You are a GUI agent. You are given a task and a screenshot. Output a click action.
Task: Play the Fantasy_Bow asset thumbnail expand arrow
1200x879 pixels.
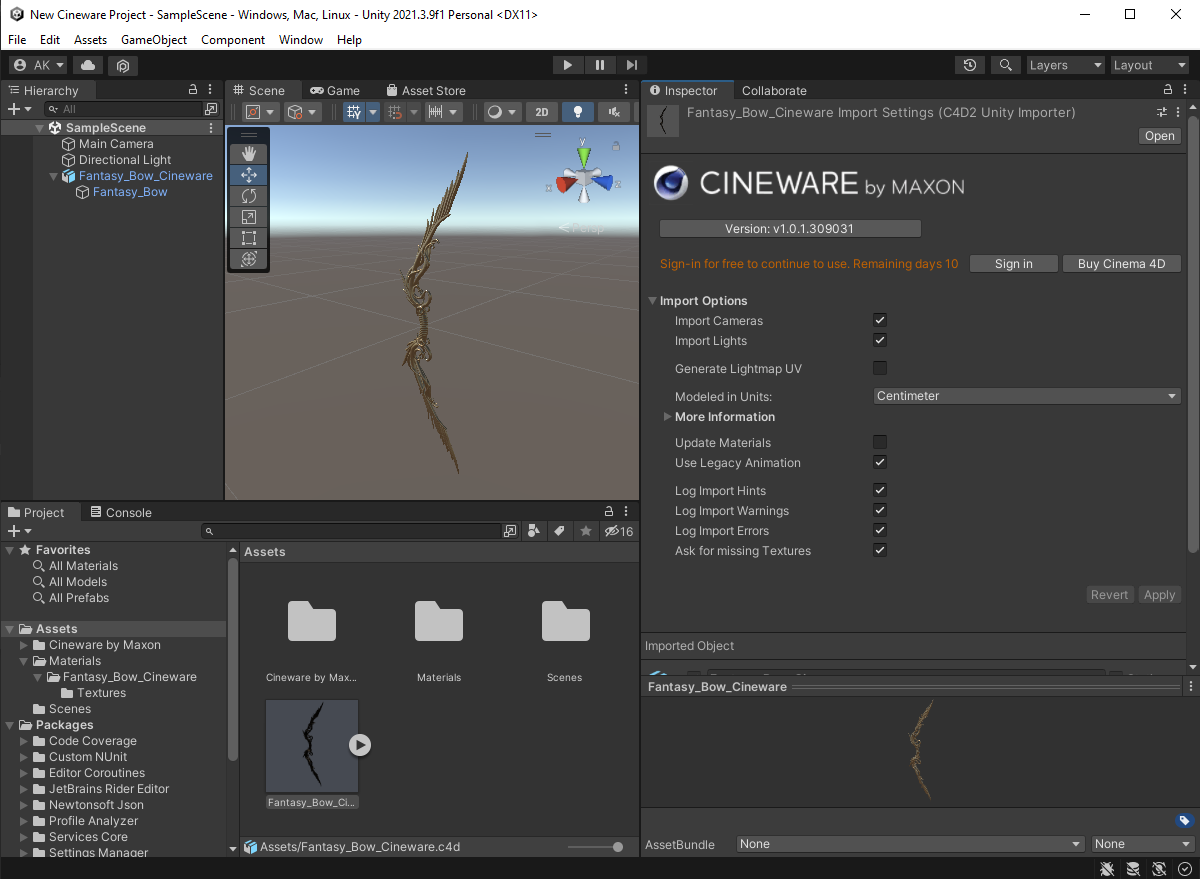pyautogui.click(x=360, y=745)
